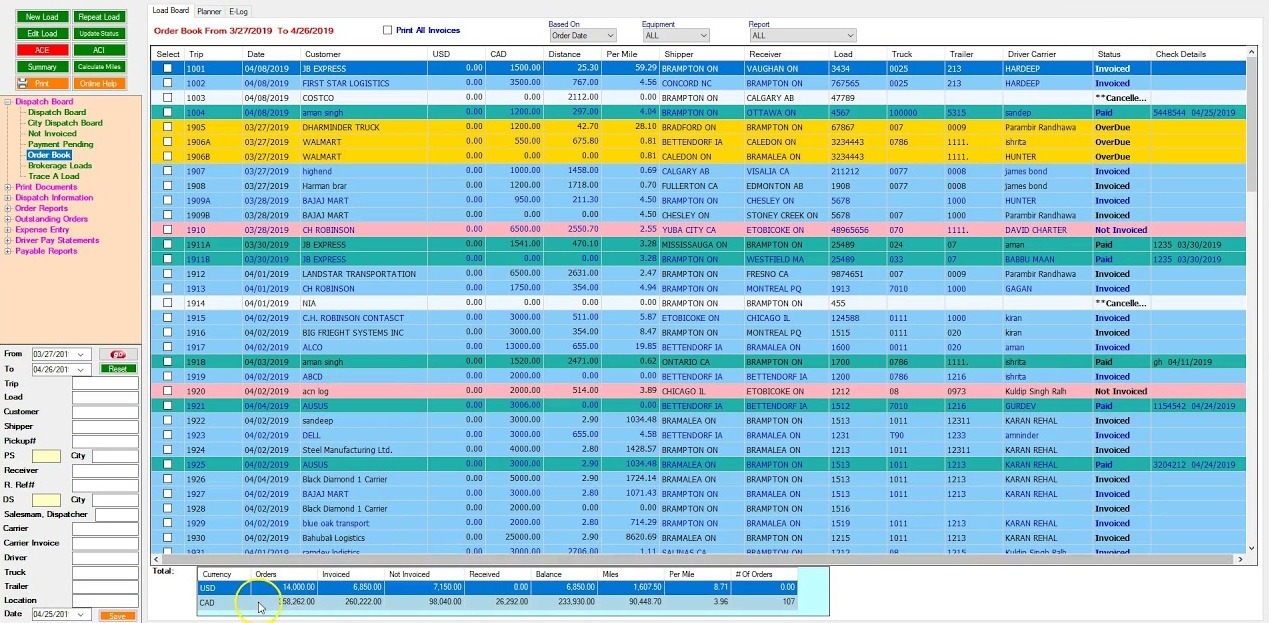Click the yellow PS input box
Image resolution: width=1269 pixels, height=623 pixels.
pyautogui.click(x=46, y=456)
